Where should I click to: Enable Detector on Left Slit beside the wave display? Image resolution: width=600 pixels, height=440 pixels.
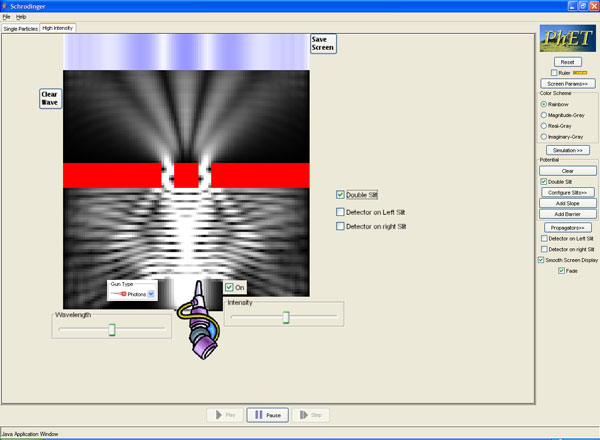[x=340, y=212]
